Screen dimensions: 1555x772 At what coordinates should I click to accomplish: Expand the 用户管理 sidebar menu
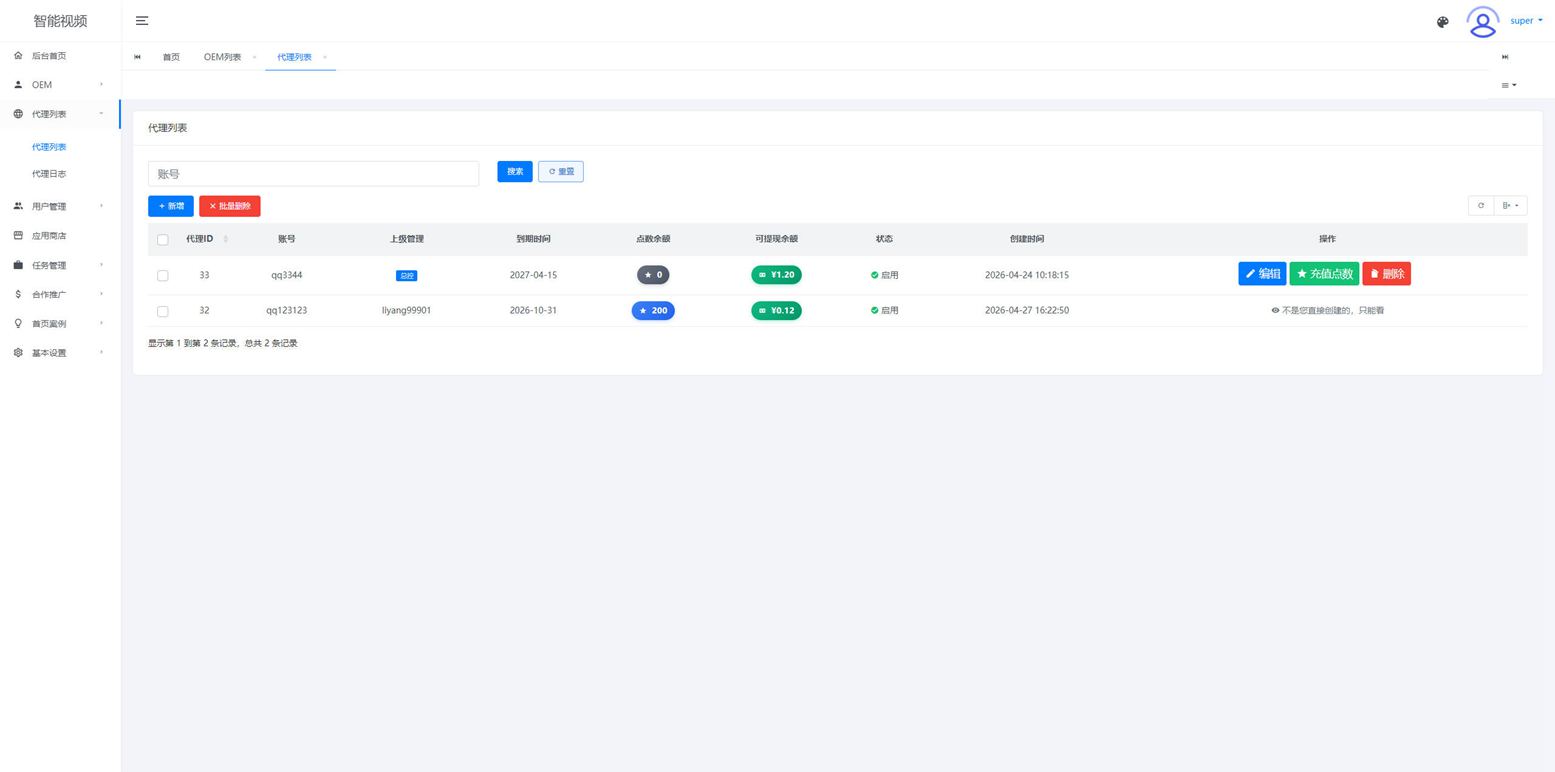point(60,206)
